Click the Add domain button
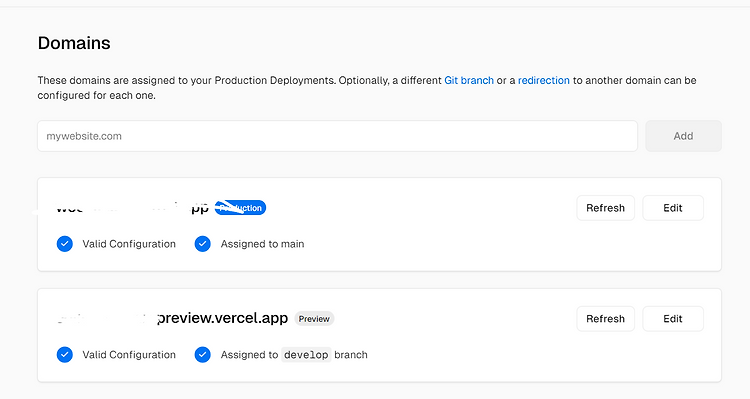Viewport: 750px width, 399px height. (683, 136)
